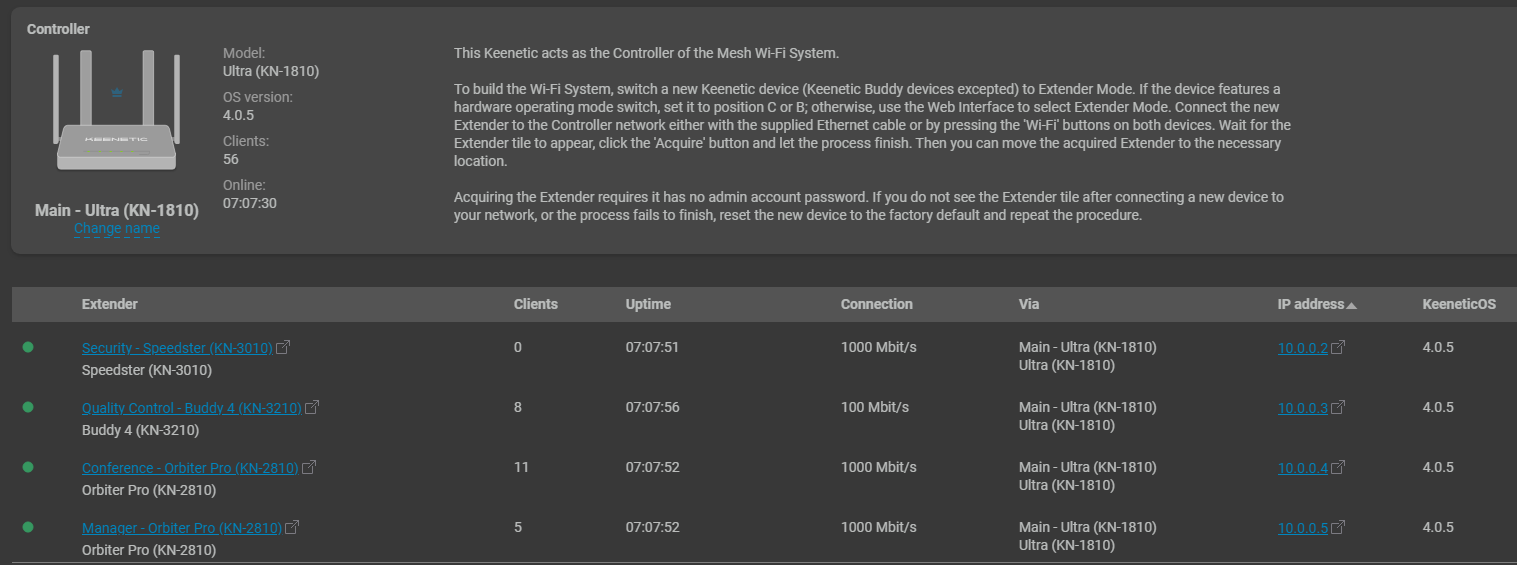Sort by the Via column header
The image size is (1517, 565).
[x=1029, y=304]
